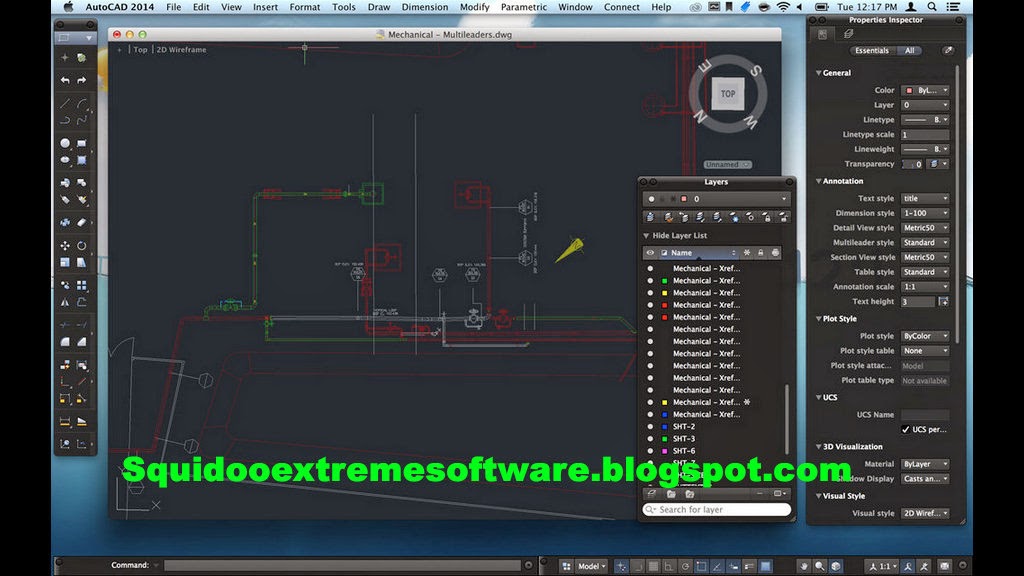The image size is (1024, 576).
Task: Click the Command line input field
Action: tap(343, 566)
